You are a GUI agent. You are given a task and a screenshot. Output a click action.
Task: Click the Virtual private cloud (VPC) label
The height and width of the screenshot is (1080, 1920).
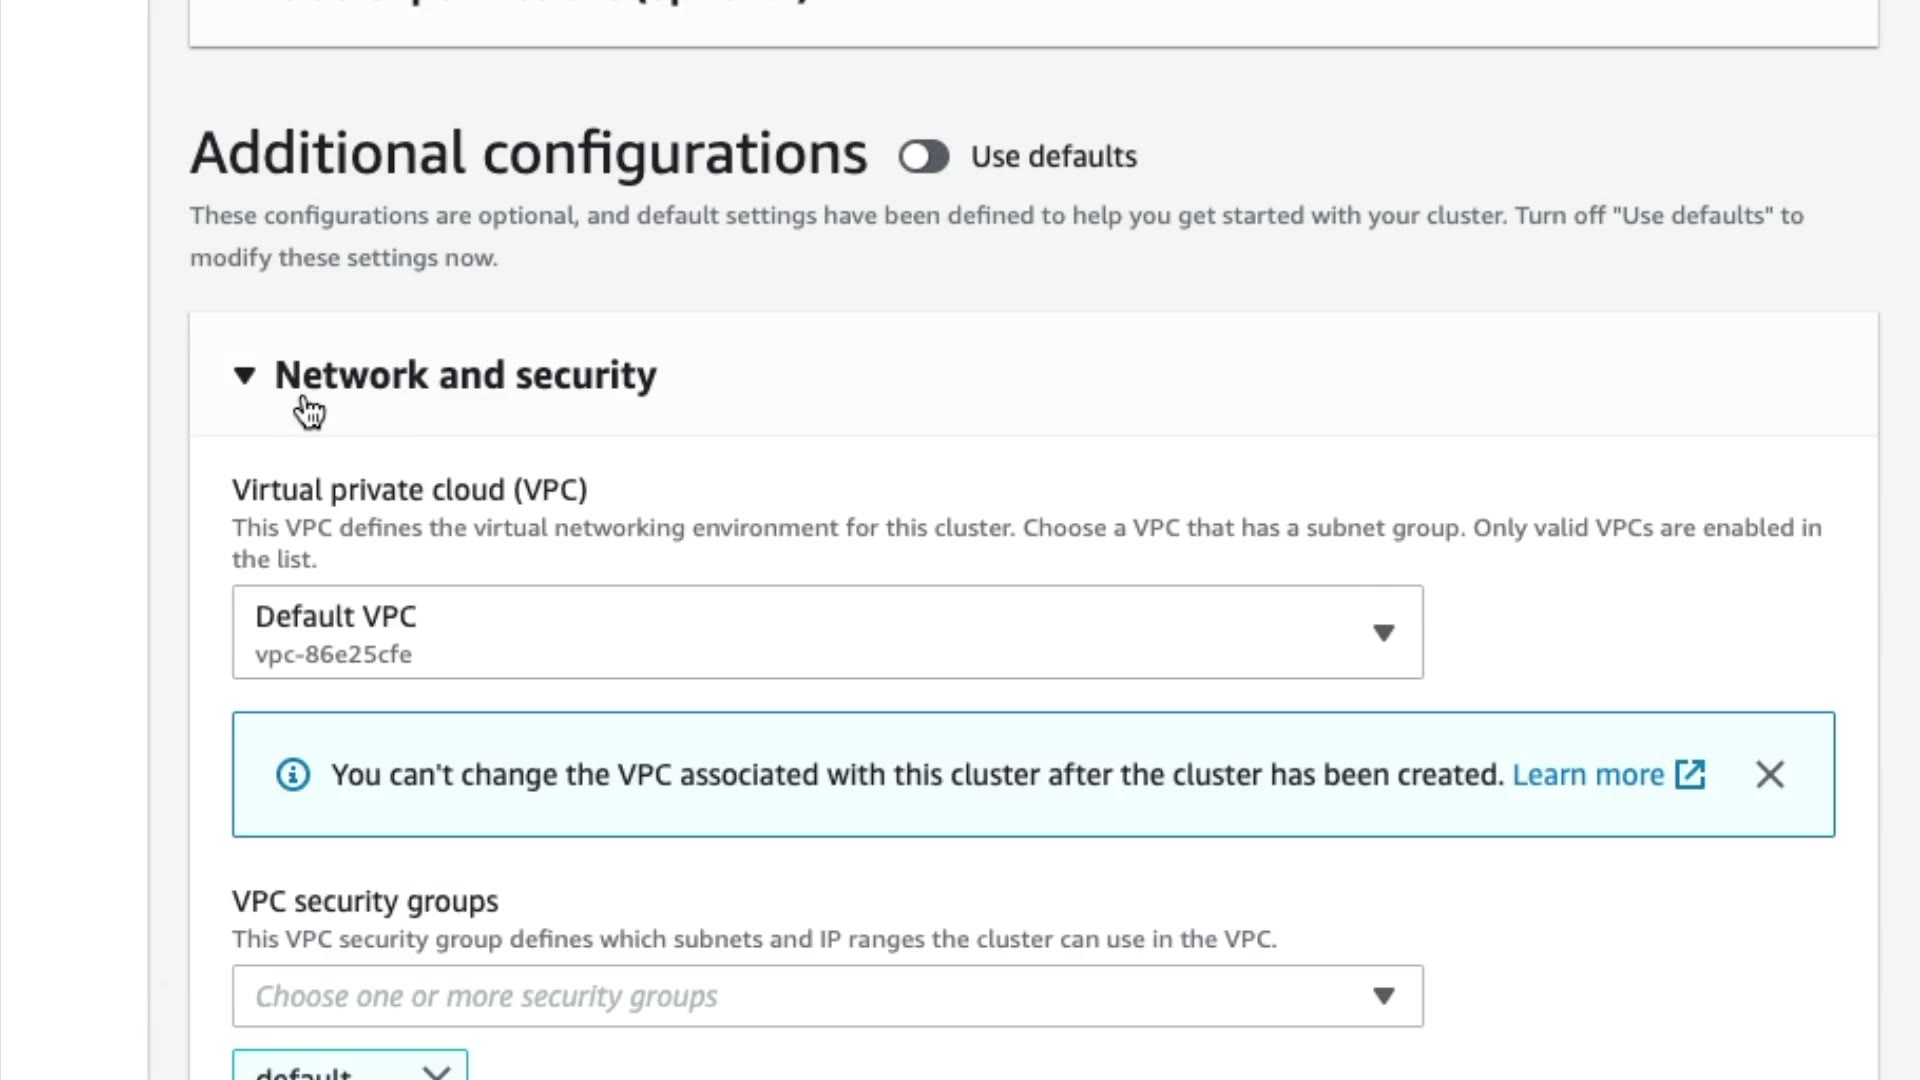coord(409,490)
